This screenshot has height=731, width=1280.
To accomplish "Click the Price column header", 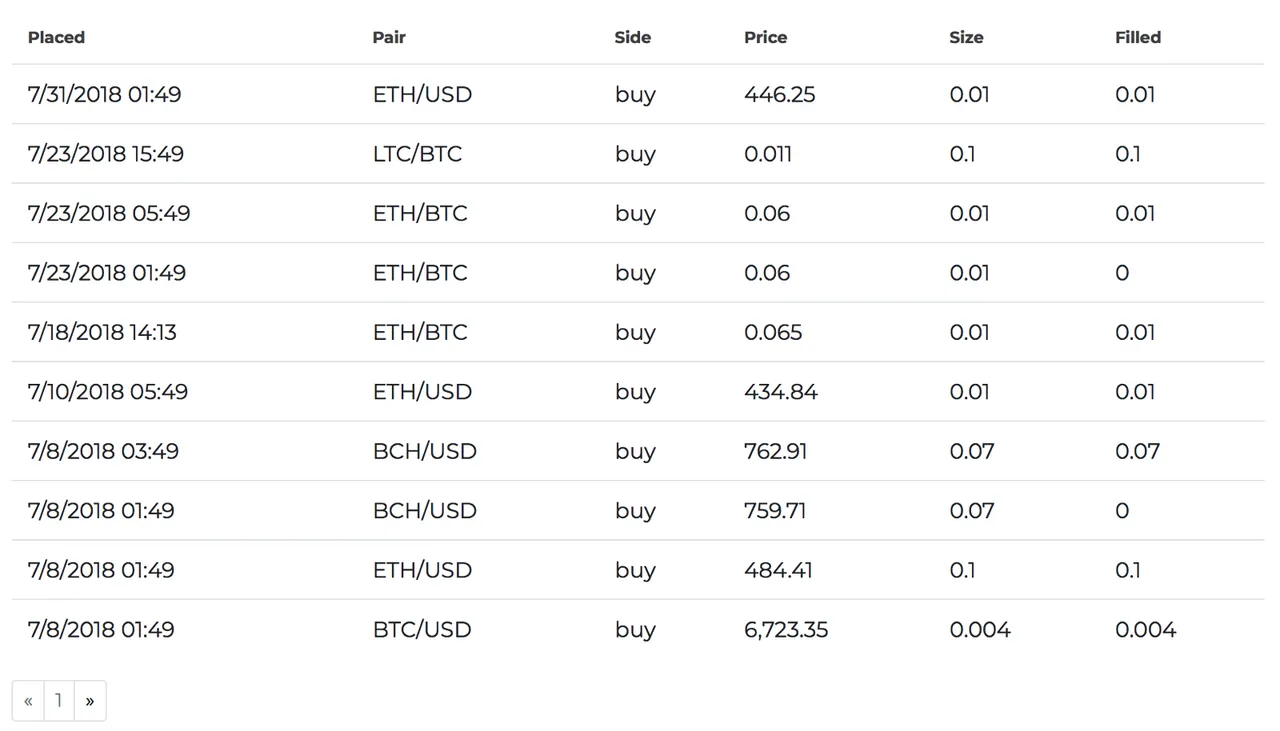I will coord(765,37).
